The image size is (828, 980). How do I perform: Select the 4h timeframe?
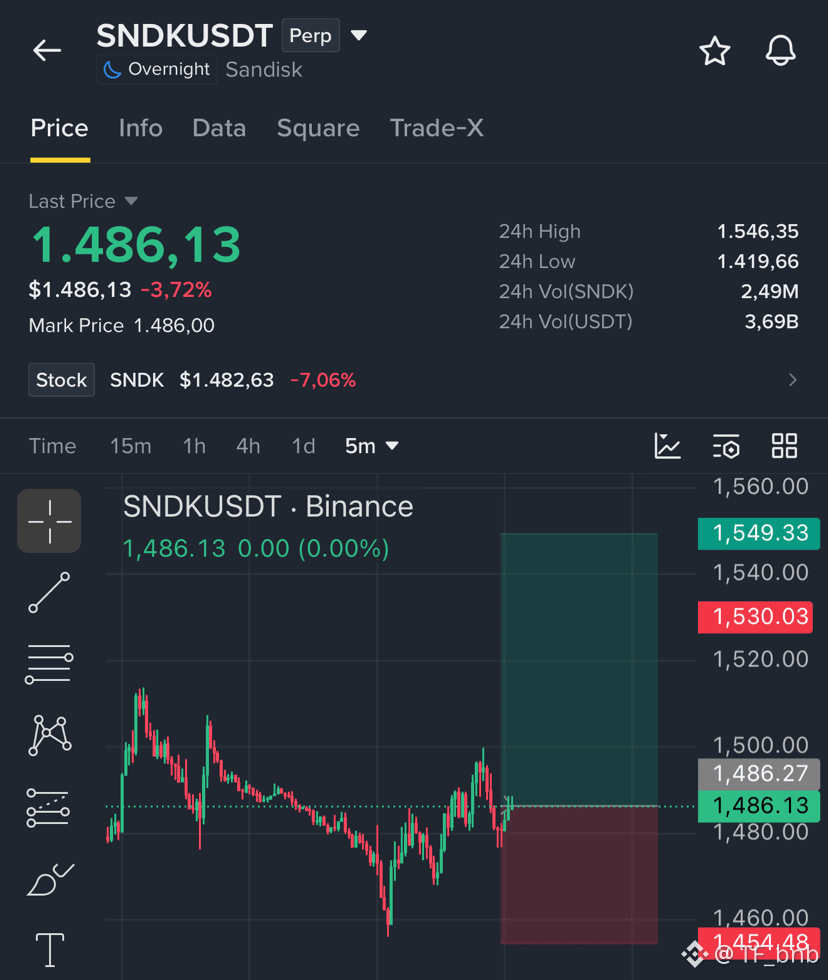click(248, 446)
